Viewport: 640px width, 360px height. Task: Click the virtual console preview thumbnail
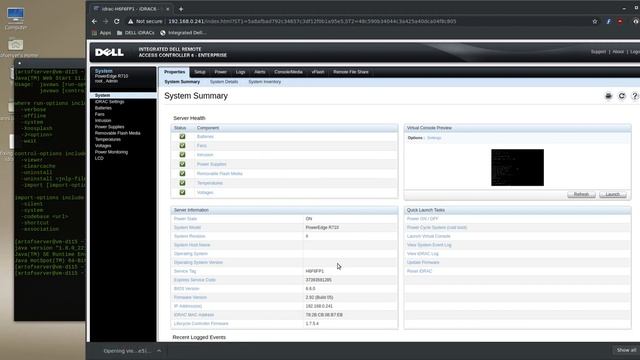[517, 167]
